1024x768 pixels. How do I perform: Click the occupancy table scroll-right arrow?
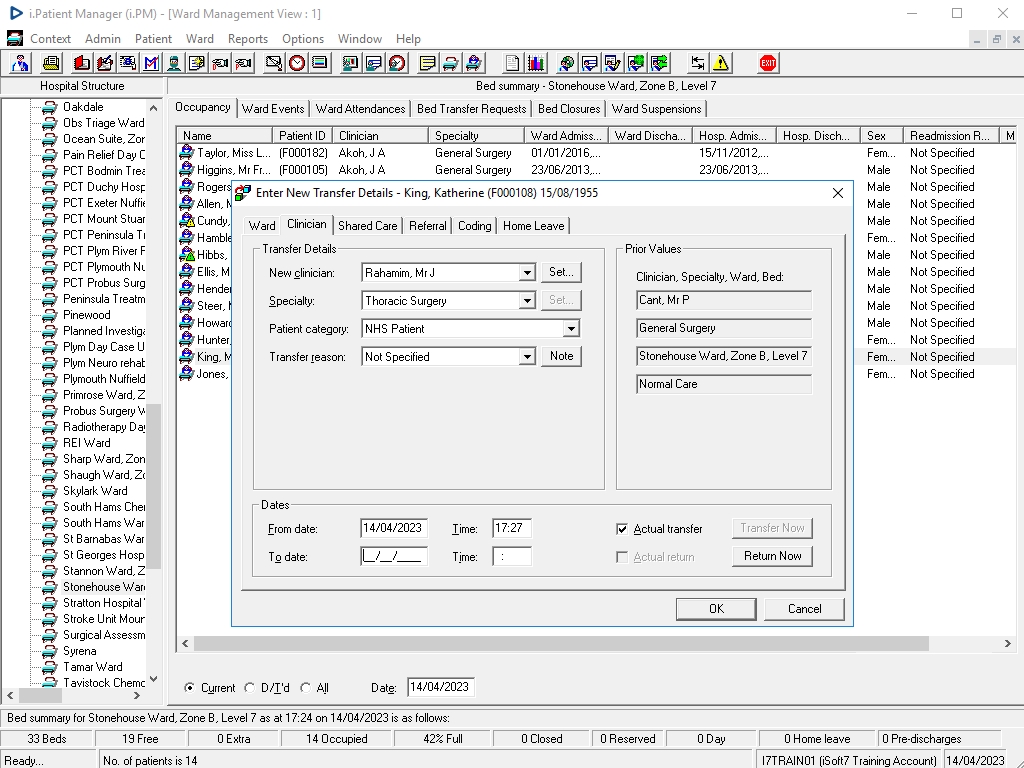coord(1007,644)
